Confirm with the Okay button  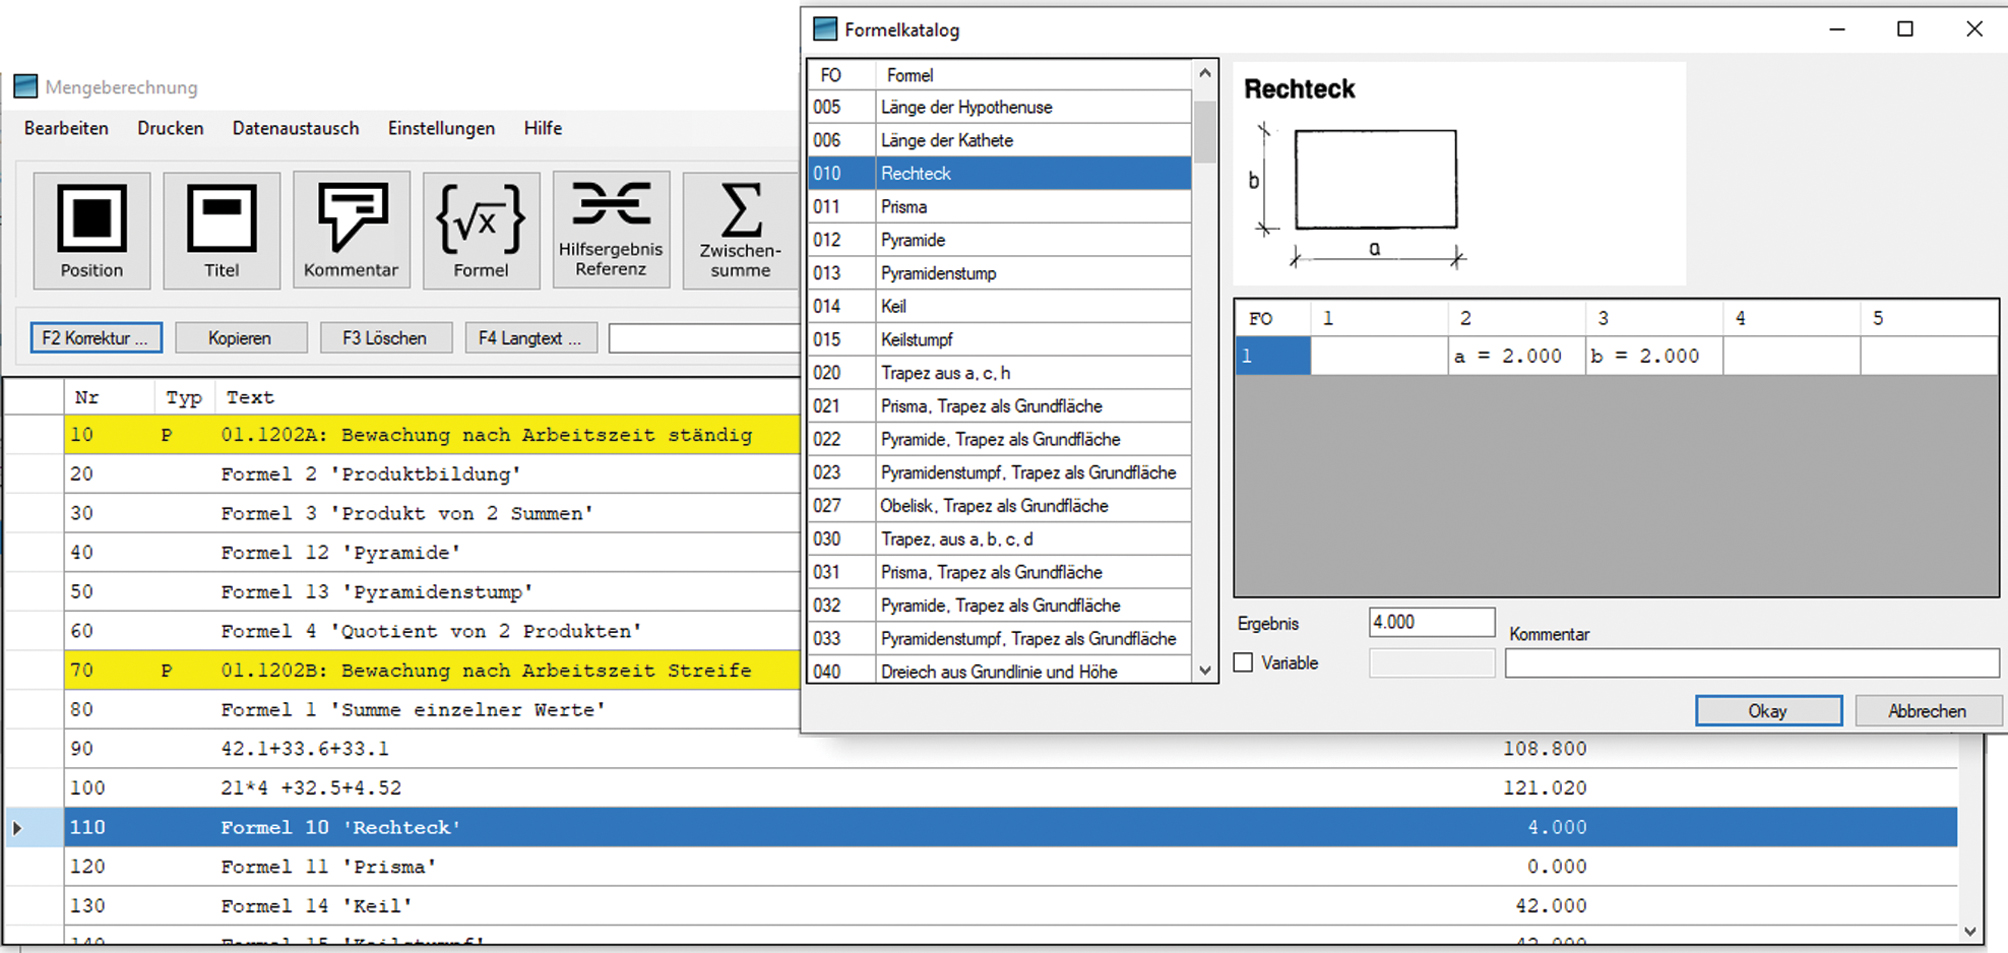pos(1768,711)
